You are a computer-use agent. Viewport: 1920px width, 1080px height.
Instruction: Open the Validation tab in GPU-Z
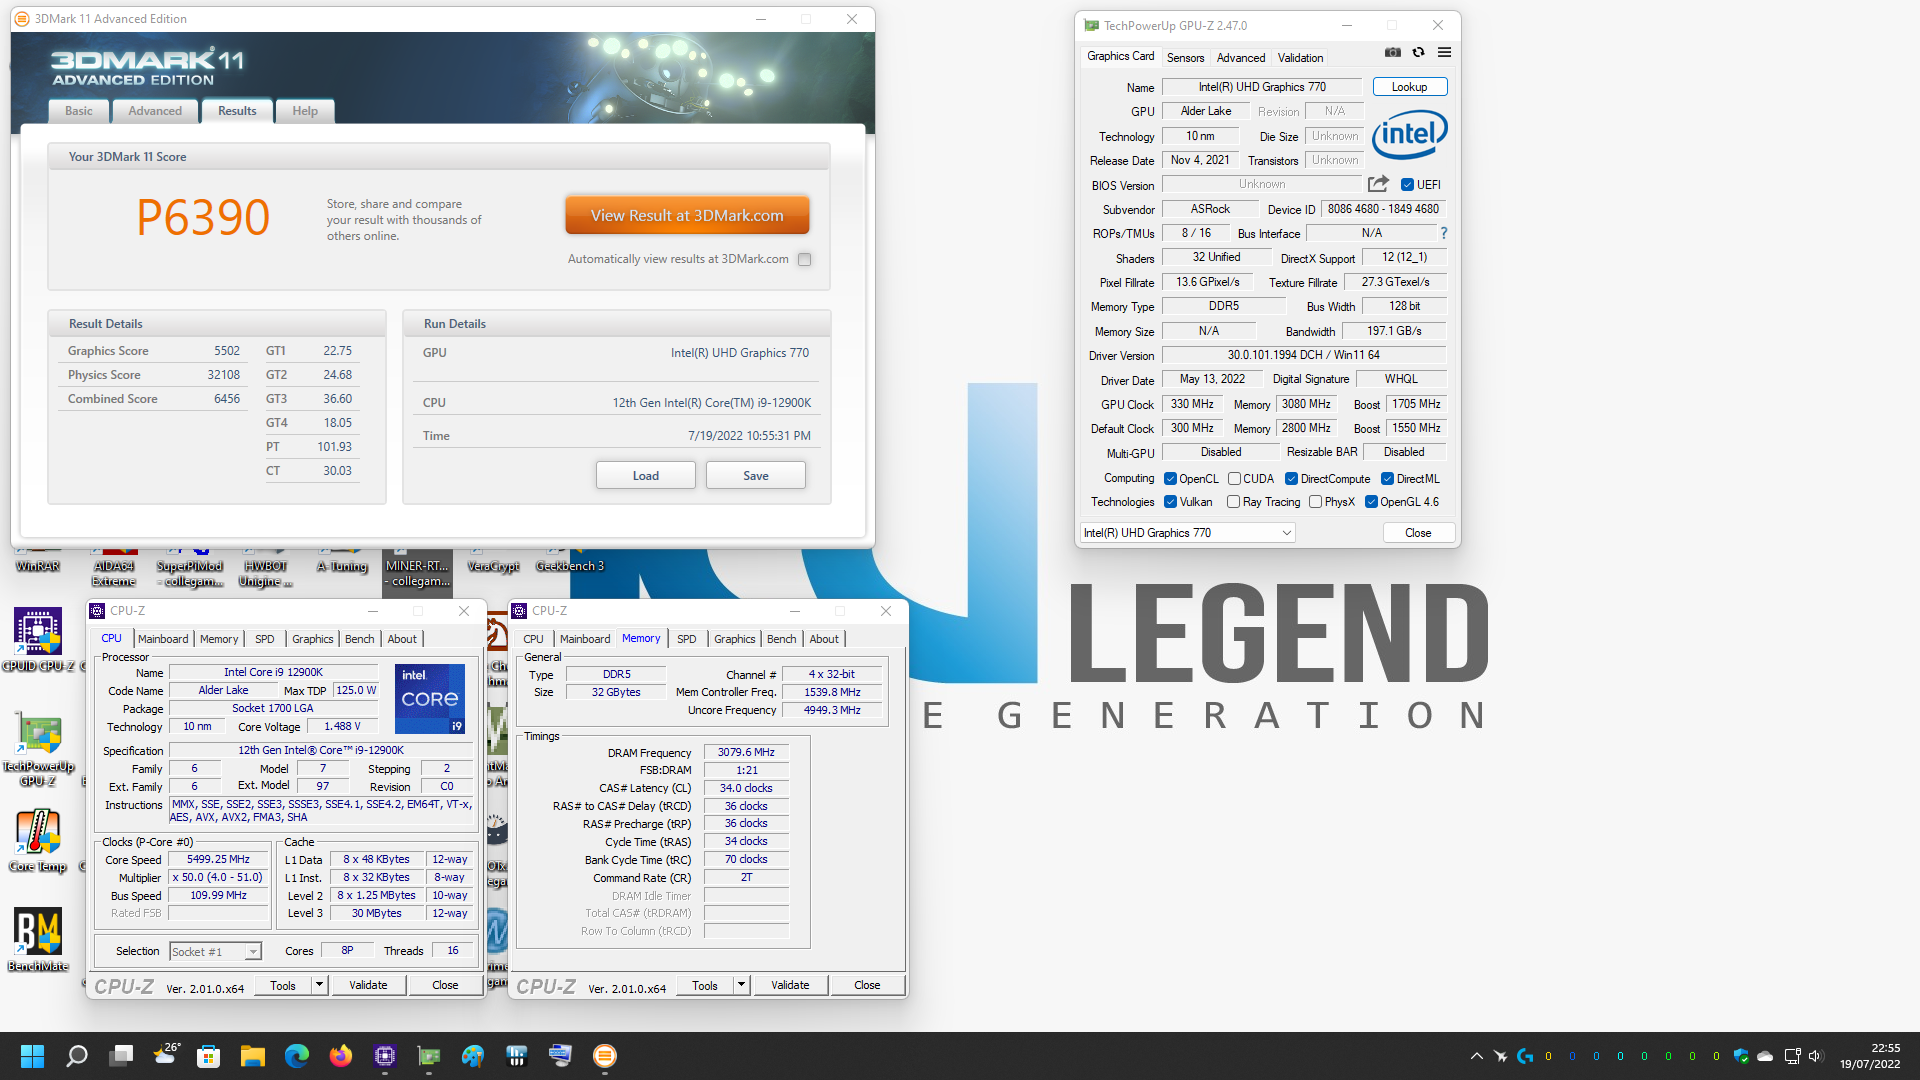1300,58
